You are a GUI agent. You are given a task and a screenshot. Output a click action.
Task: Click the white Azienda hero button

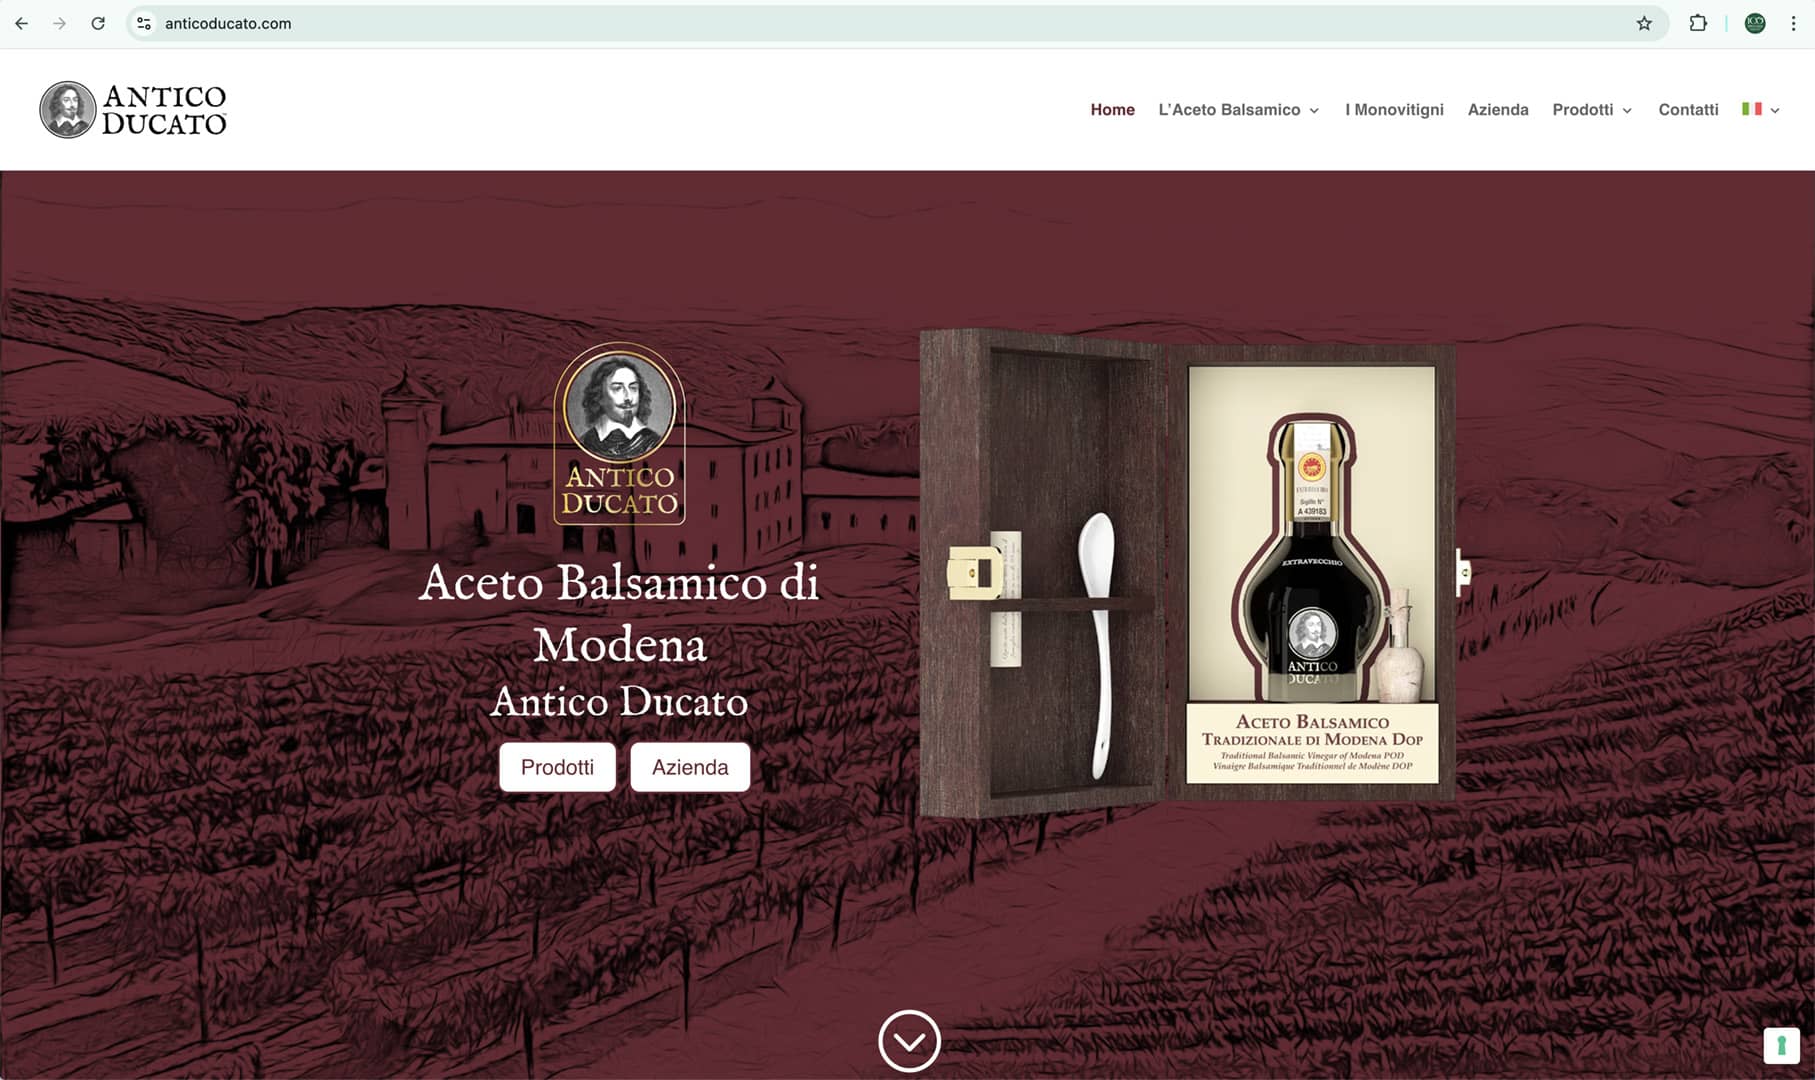tap(690, 767)
